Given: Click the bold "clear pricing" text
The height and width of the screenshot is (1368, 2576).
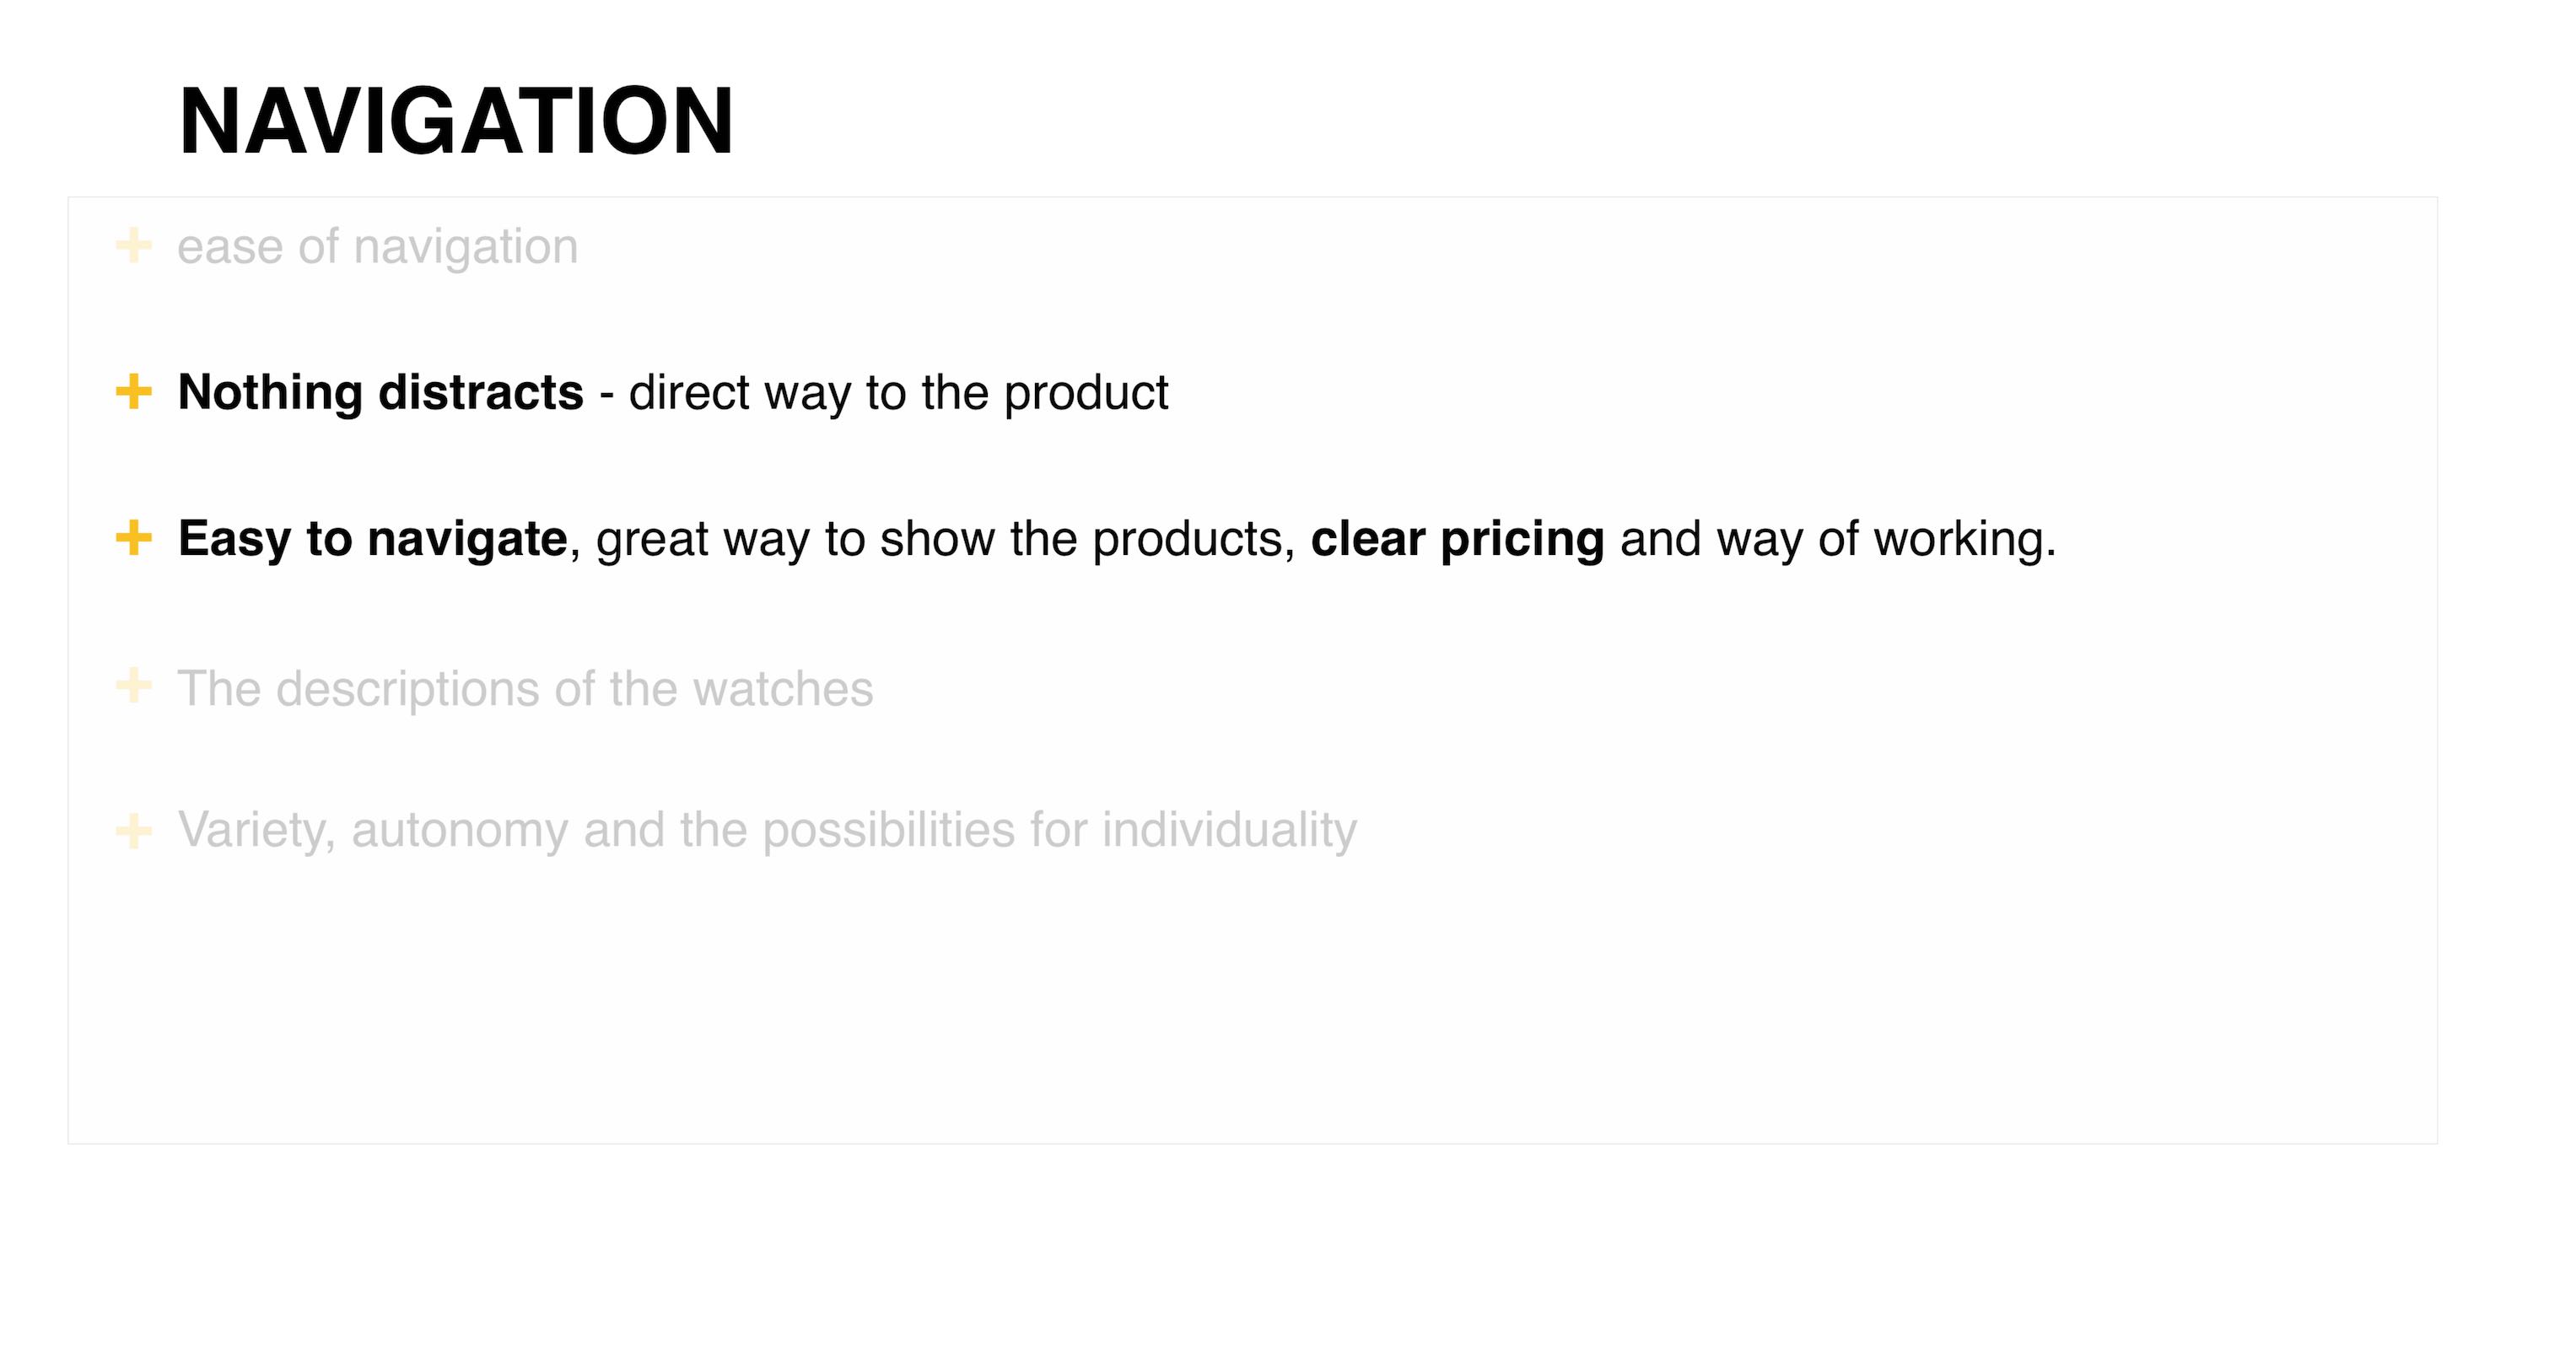Looking at the screenshot, I should pyautogui.click(x=1457, y=539).
